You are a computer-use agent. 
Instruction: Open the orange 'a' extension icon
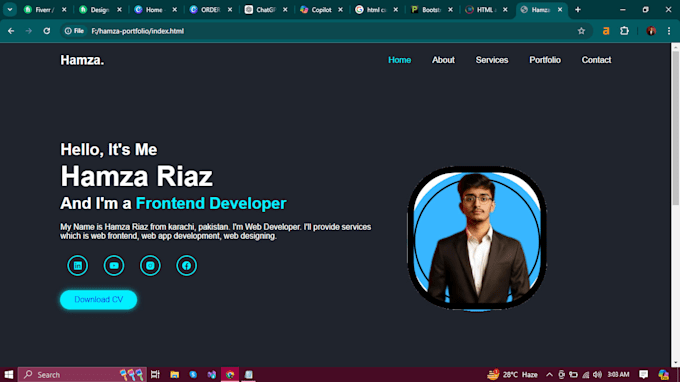pos(606,31)
